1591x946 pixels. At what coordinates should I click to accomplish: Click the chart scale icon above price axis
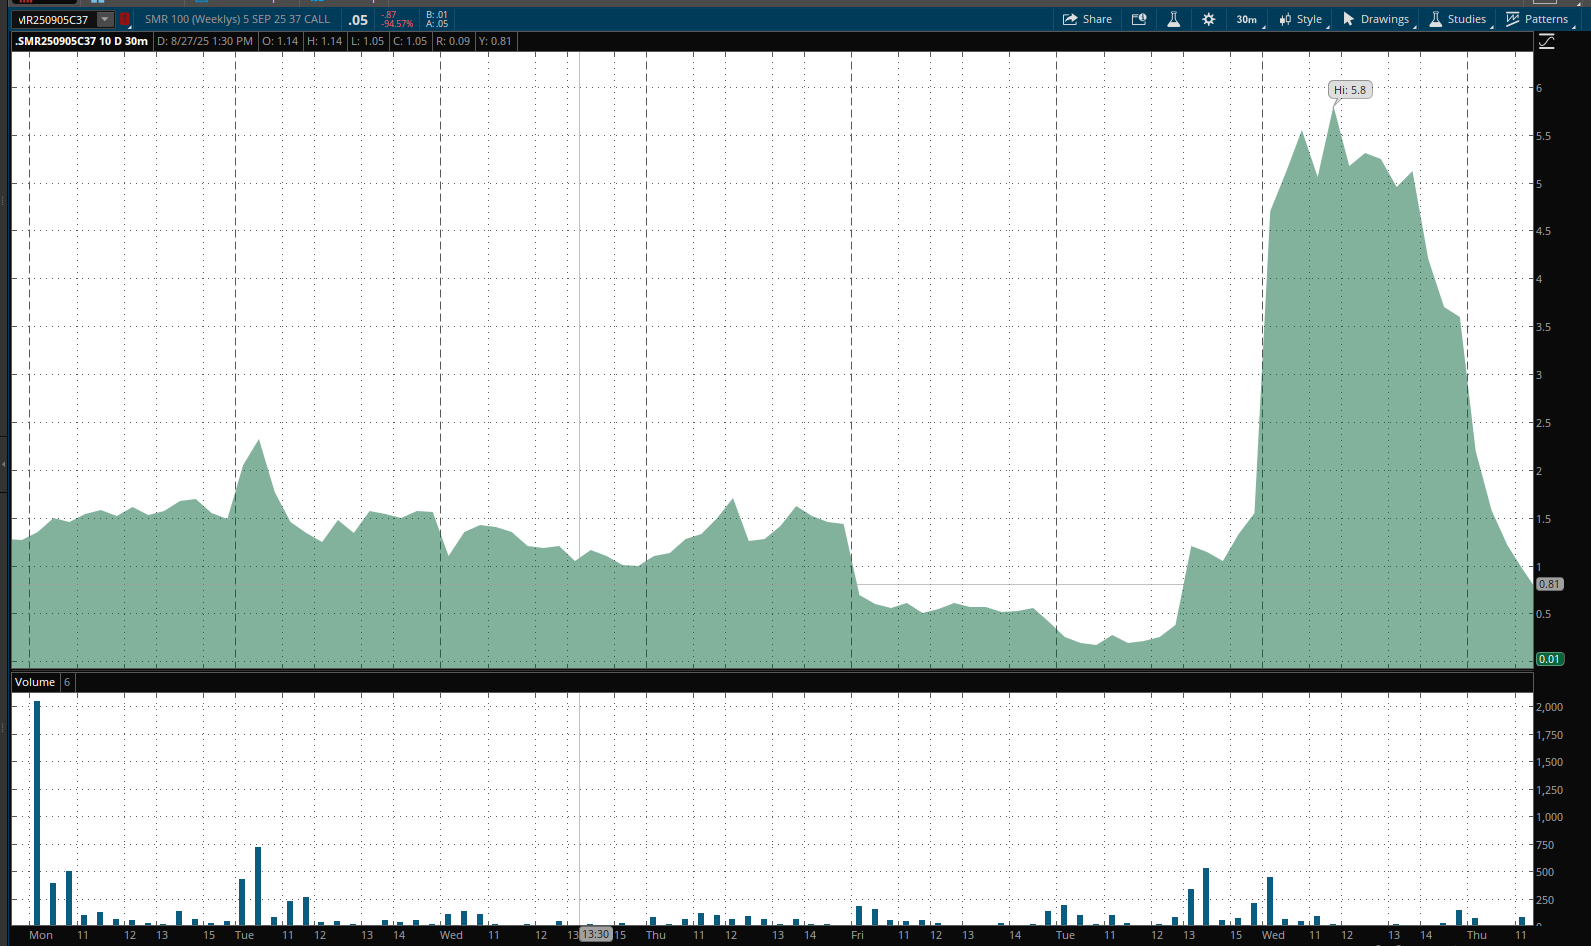tap(1546, 41)
